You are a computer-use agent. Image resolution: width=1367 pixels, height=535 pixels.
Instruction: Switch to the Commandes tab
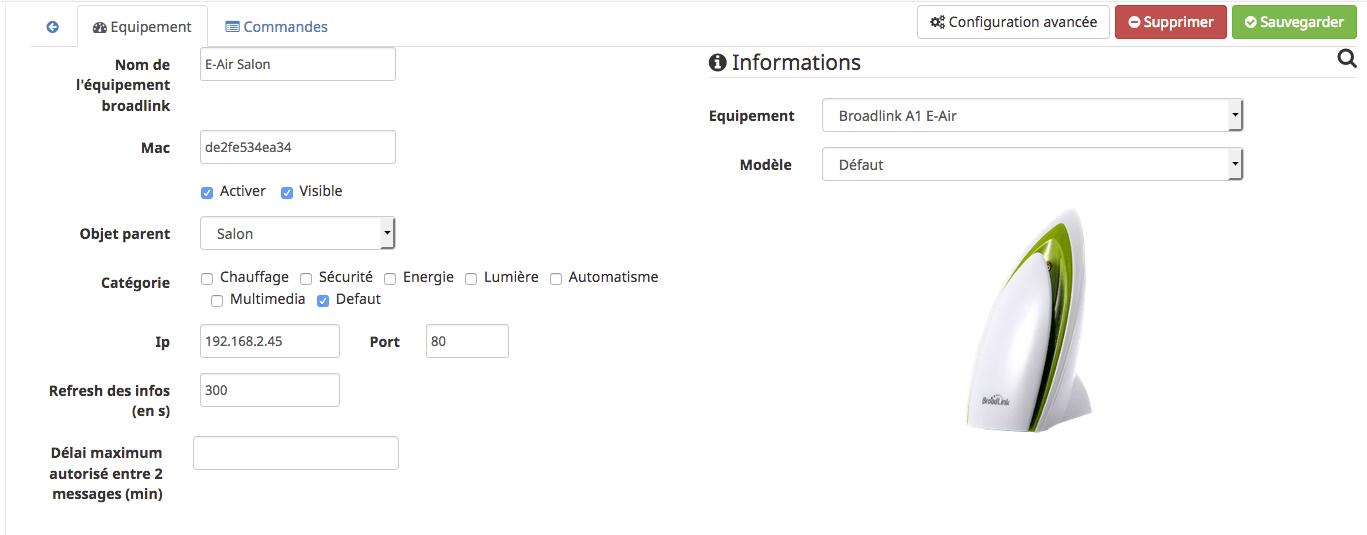tap(276, 27)
